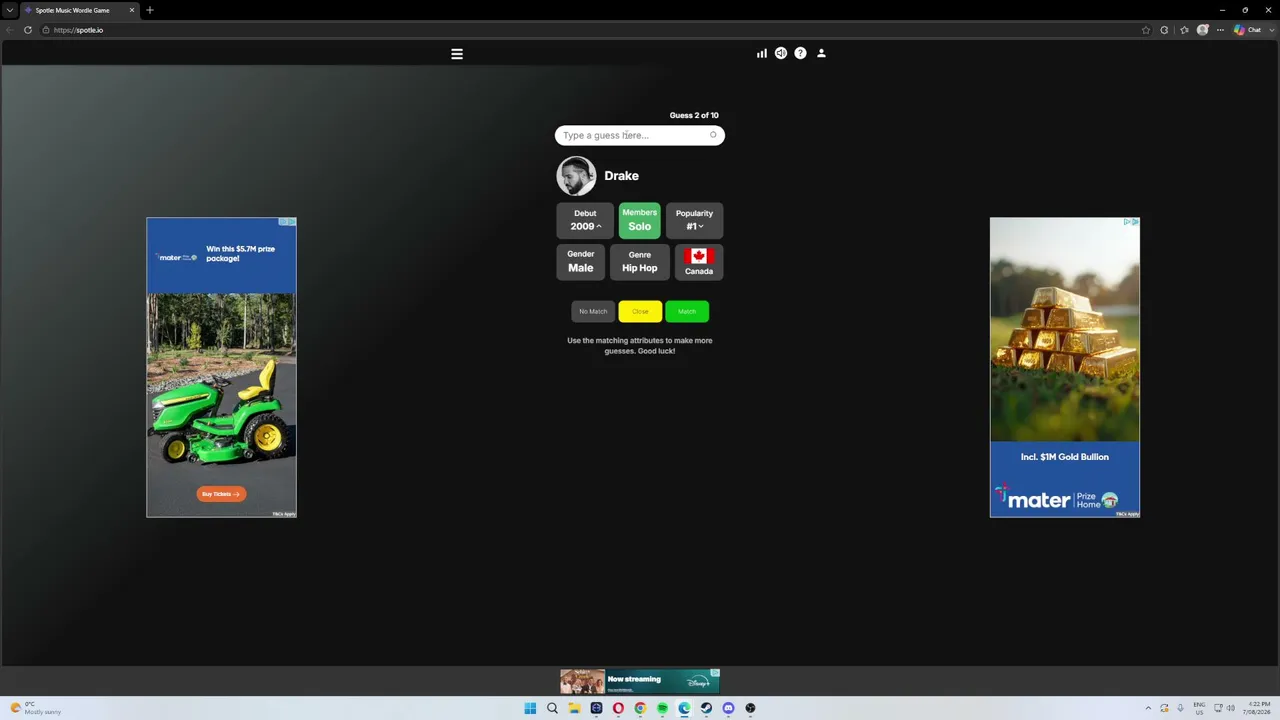
Task: Close the Spotle browser tab
Action: [x=131, y=10]
